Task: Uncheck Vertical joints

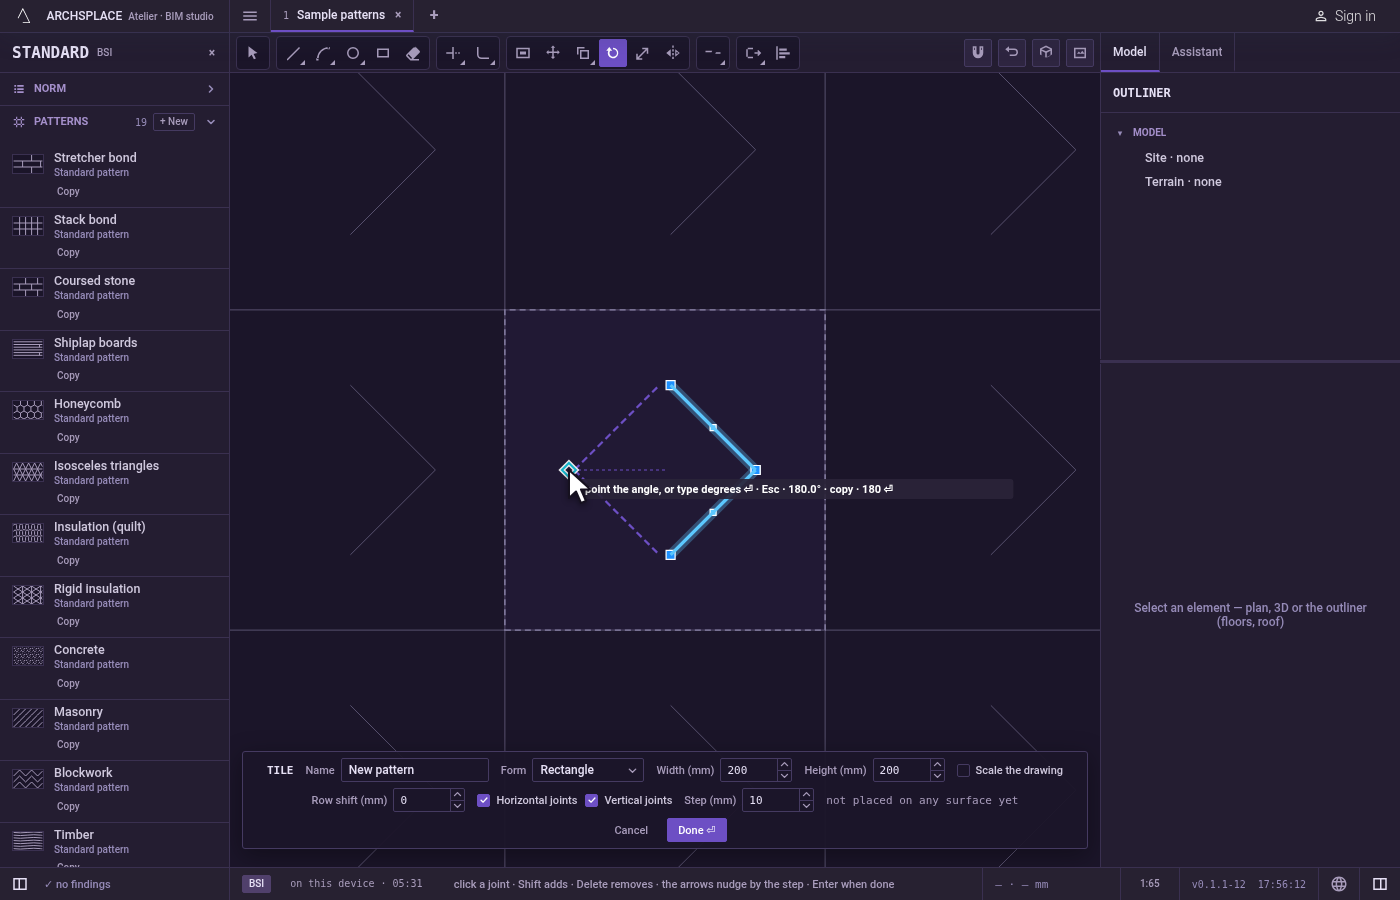Action: pyautogui.click(x=592, y=800)
